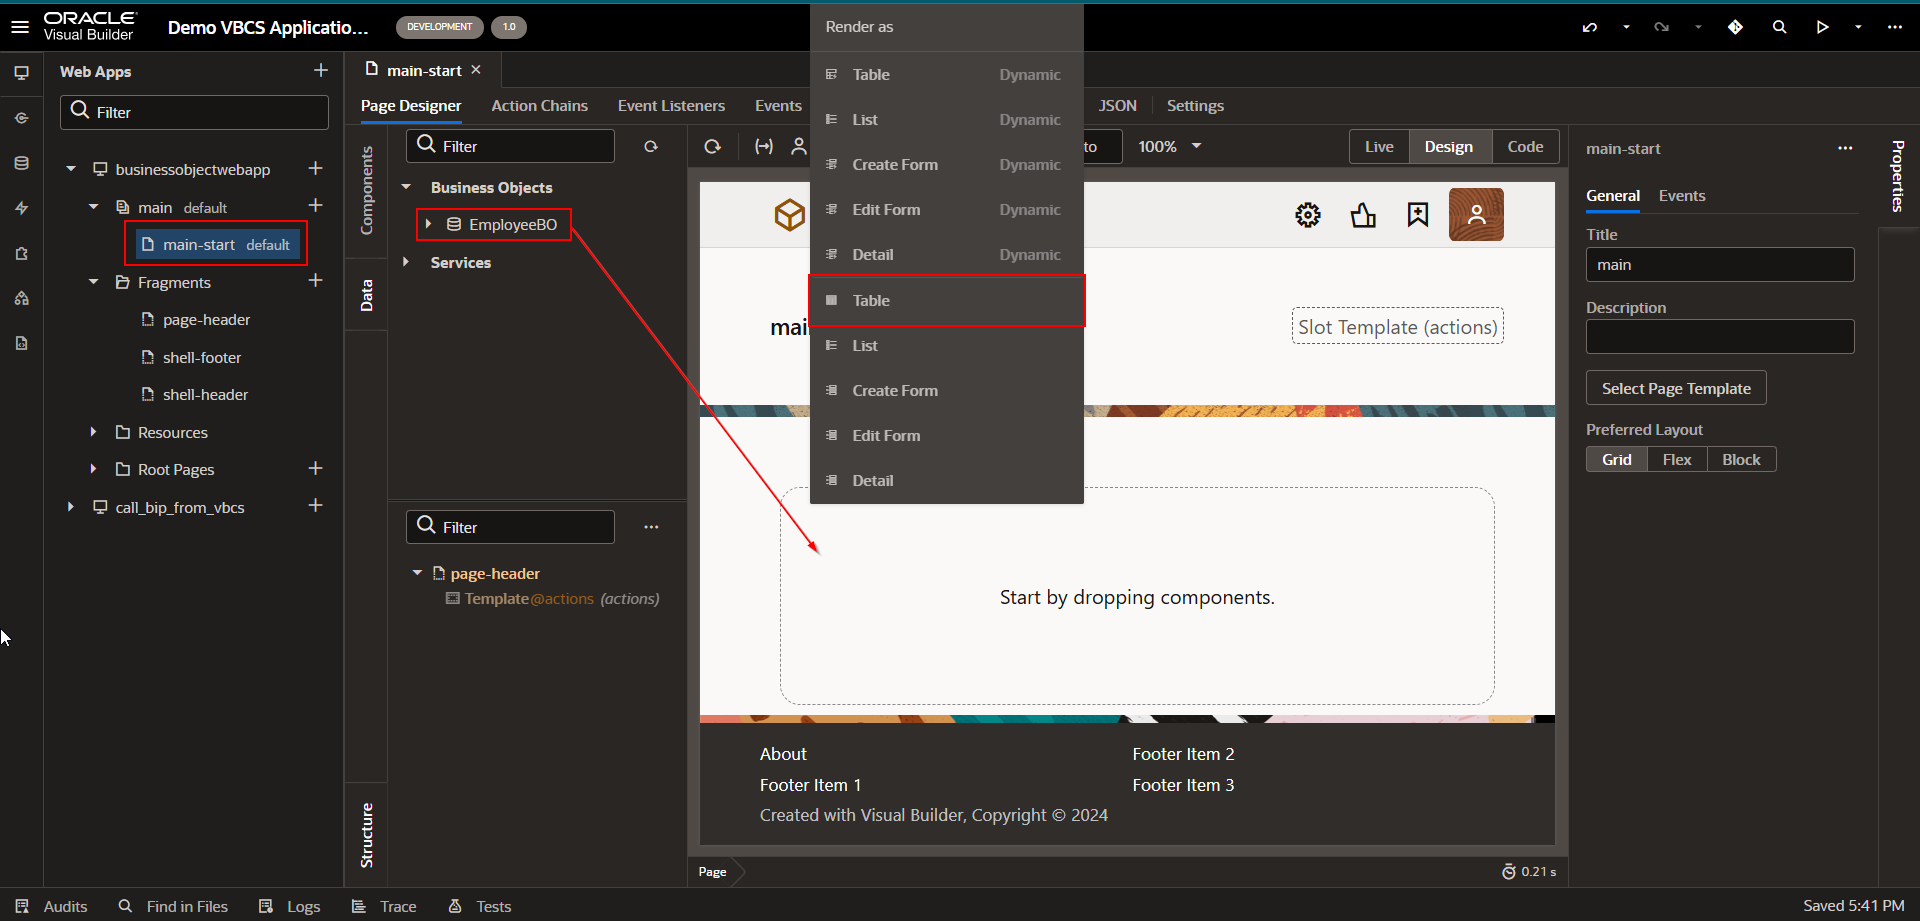Toggle the Components side tab

tap(367, 191)
